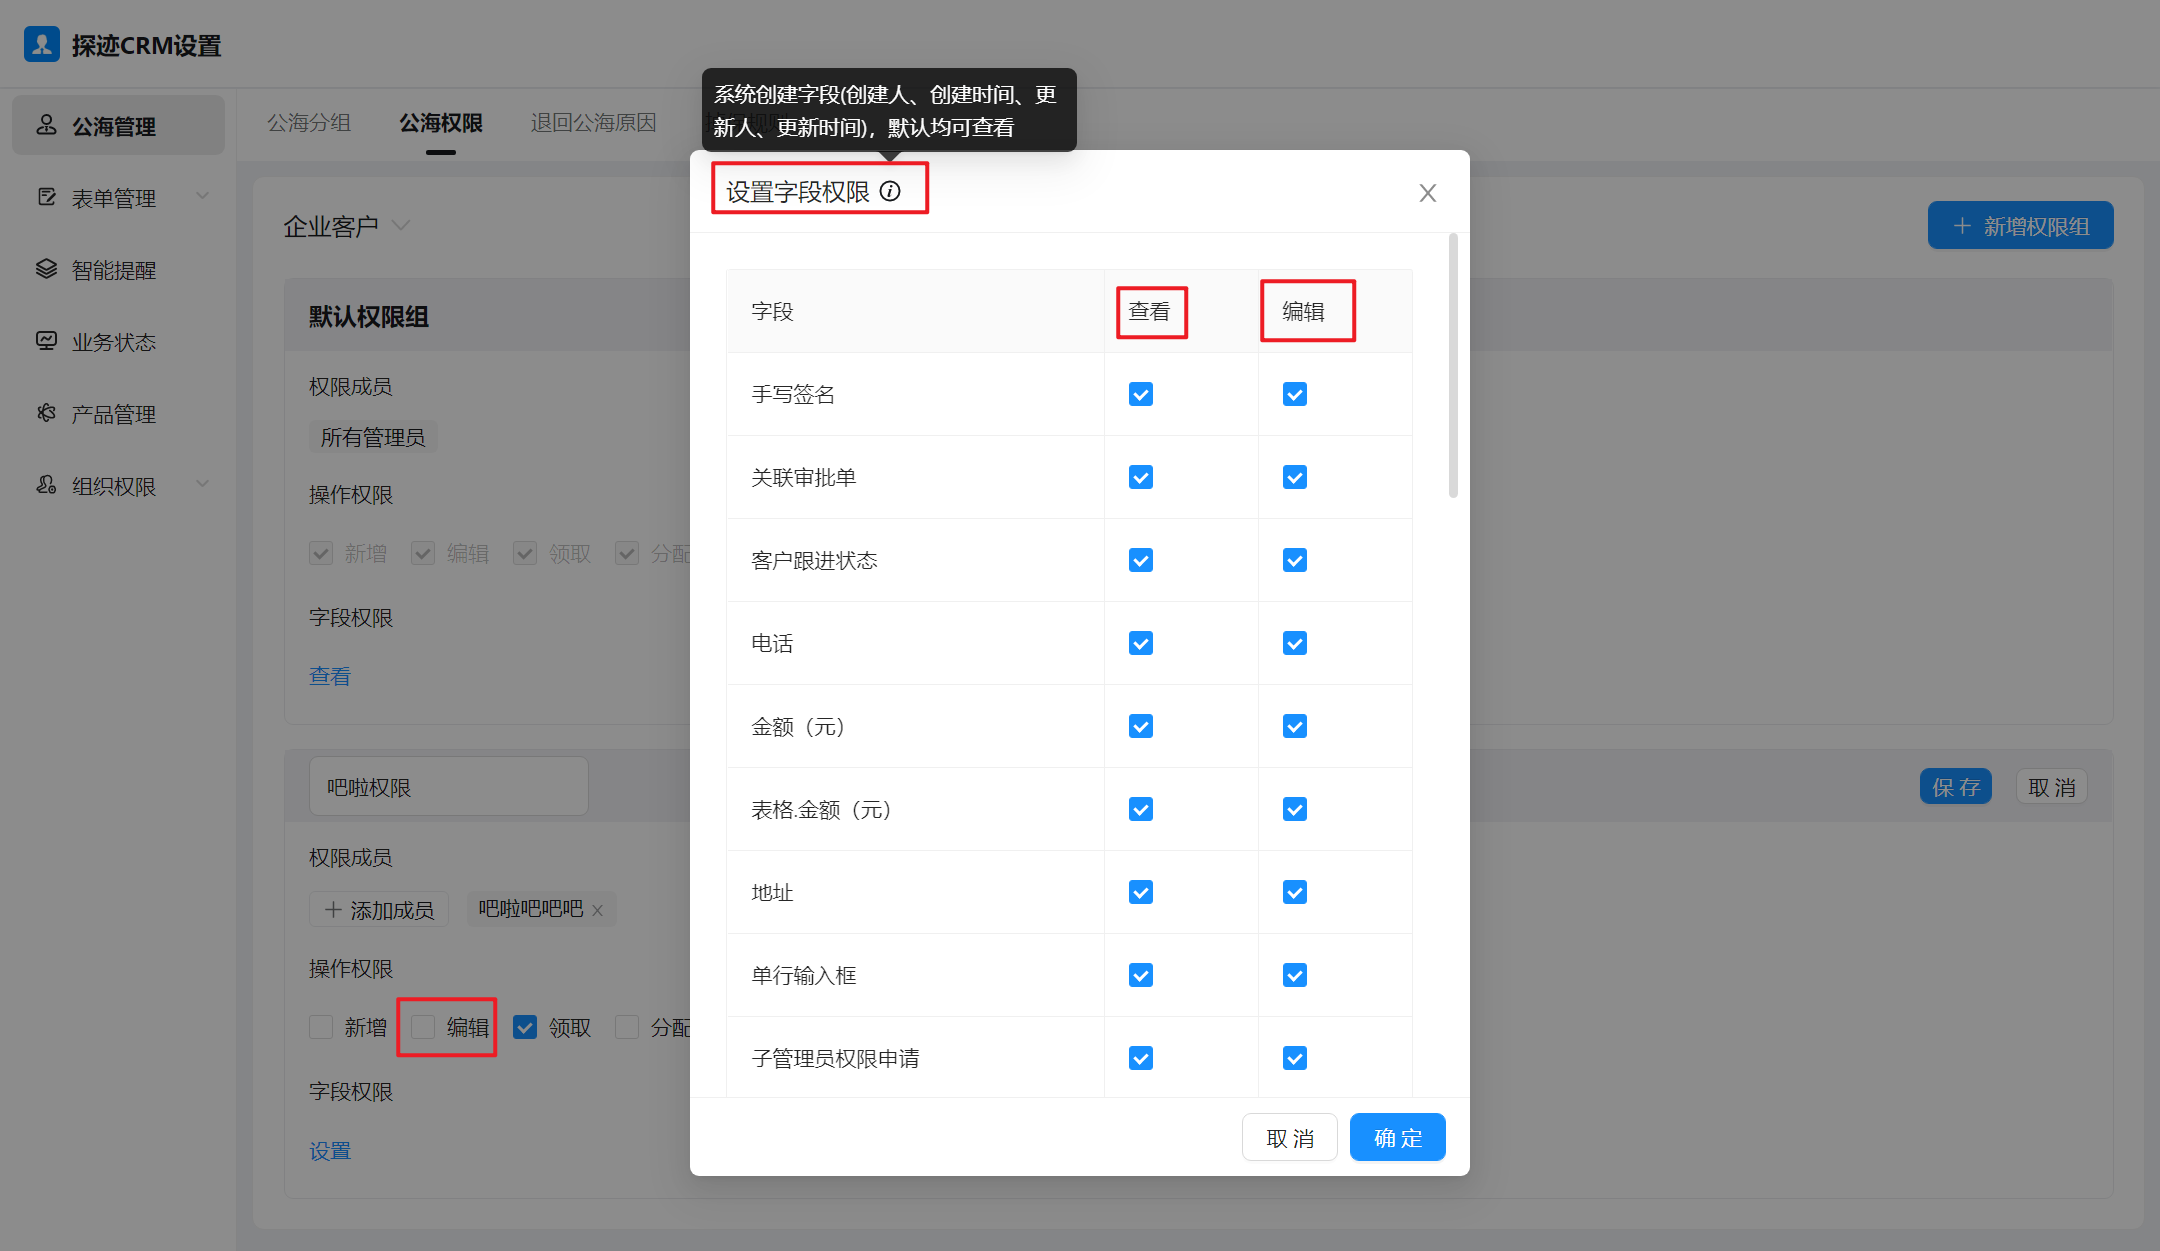Click the dialog's vertical scrollbar
The height and width of the screenshot is (1251, 2160).
(1453, 366)
